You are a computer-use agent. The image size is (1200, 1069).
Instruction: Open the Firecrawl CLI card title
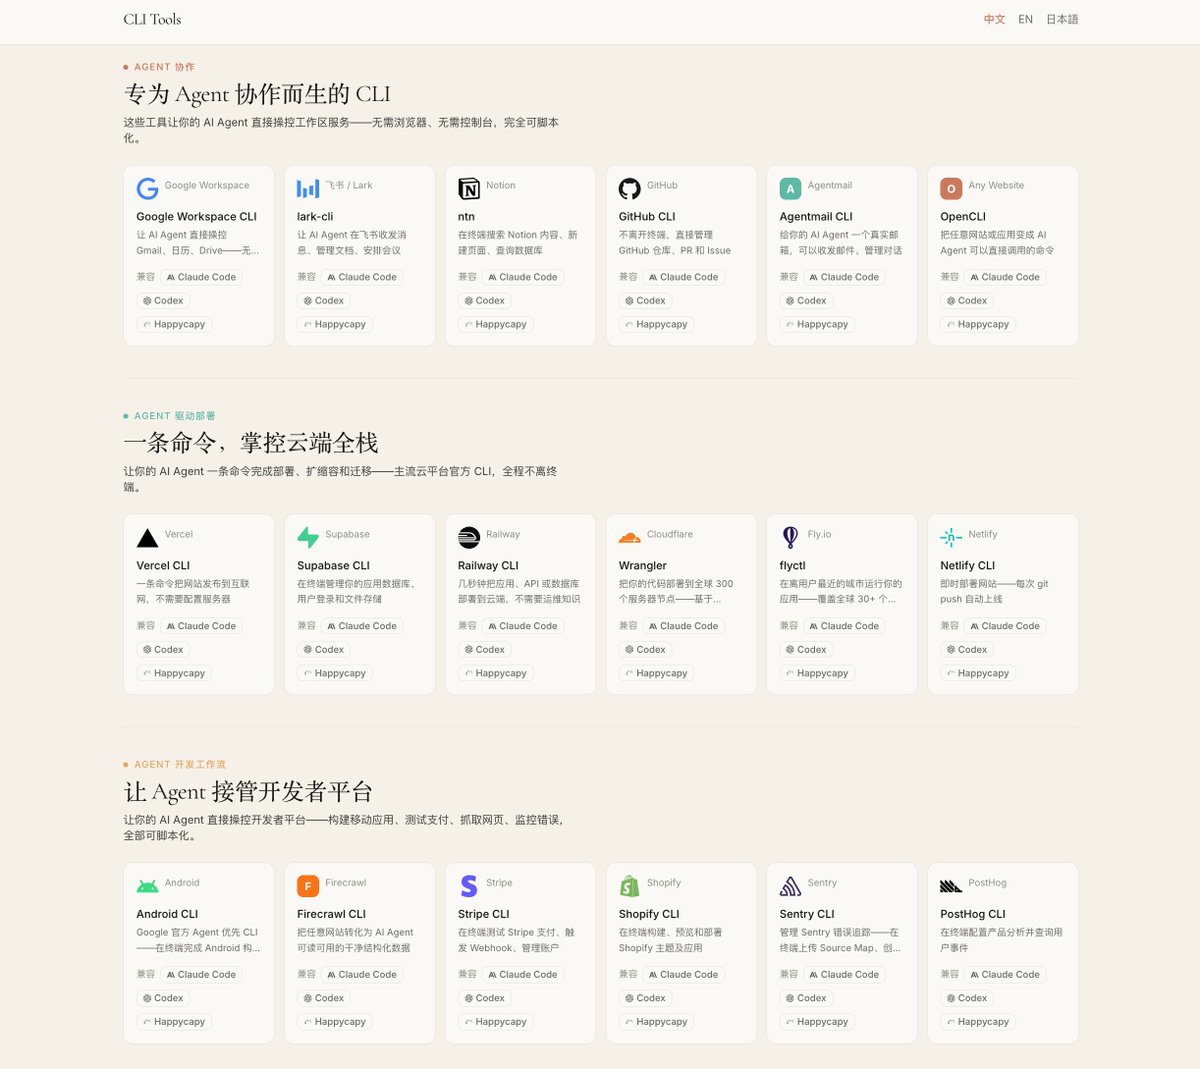tap(331, 914)
